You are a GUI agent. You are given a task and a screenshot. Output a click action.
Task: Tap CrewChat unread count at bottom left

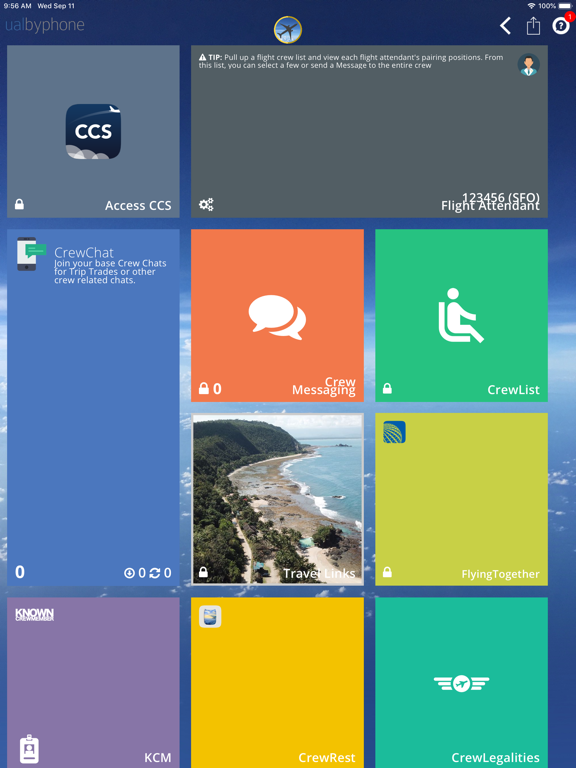20,572
